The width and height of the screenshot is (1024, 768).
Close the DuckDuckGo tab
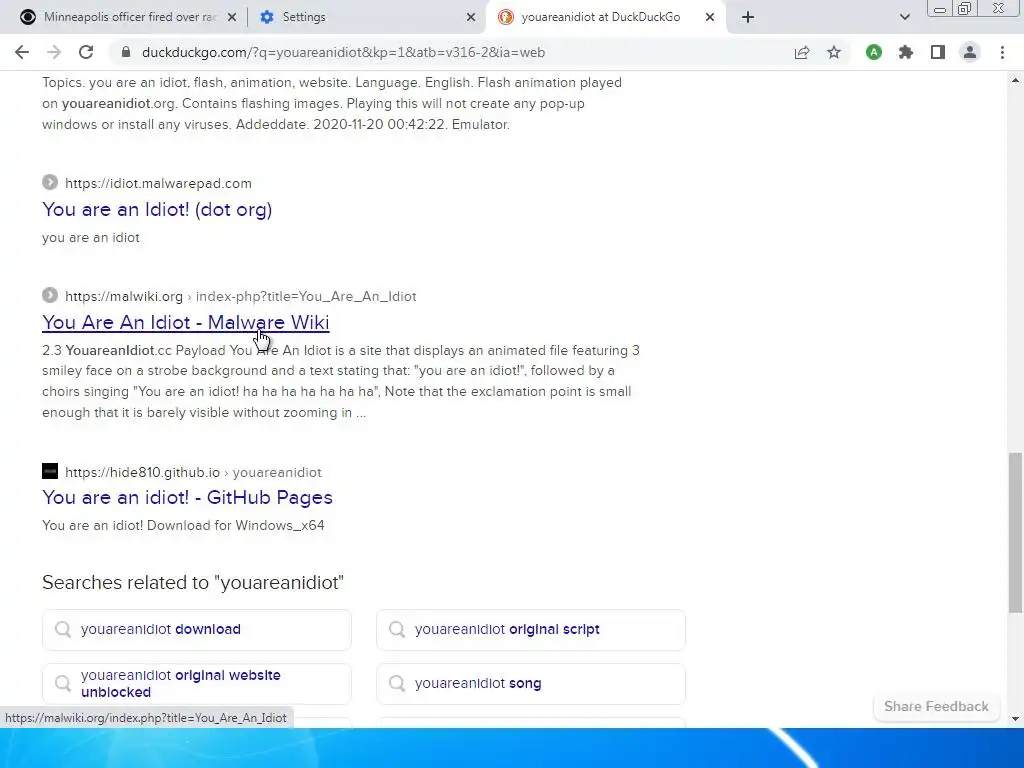tap(710, 17)
